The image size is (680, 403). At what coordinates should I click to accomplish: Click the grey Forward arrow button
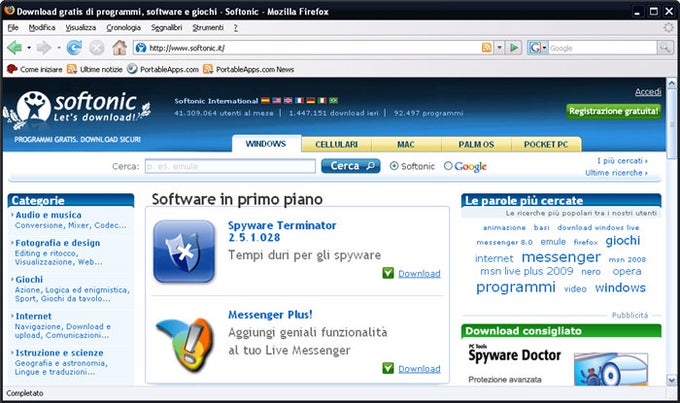(44, 48)
